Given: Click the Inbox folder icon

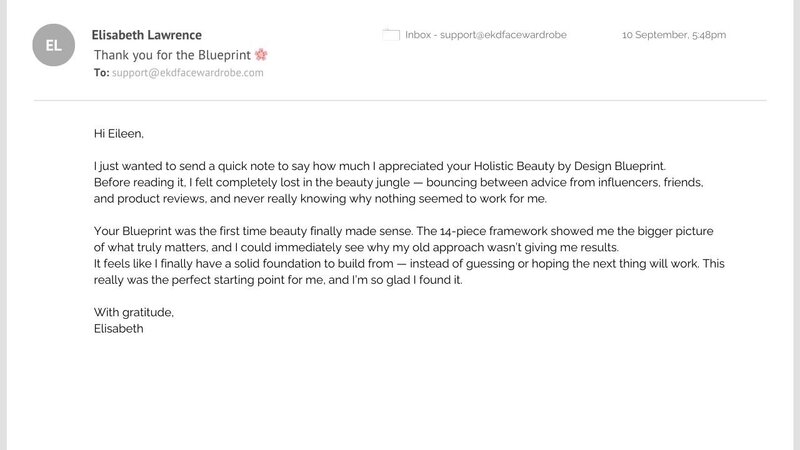Looking at the screenshot, I should tap(391, 35).
